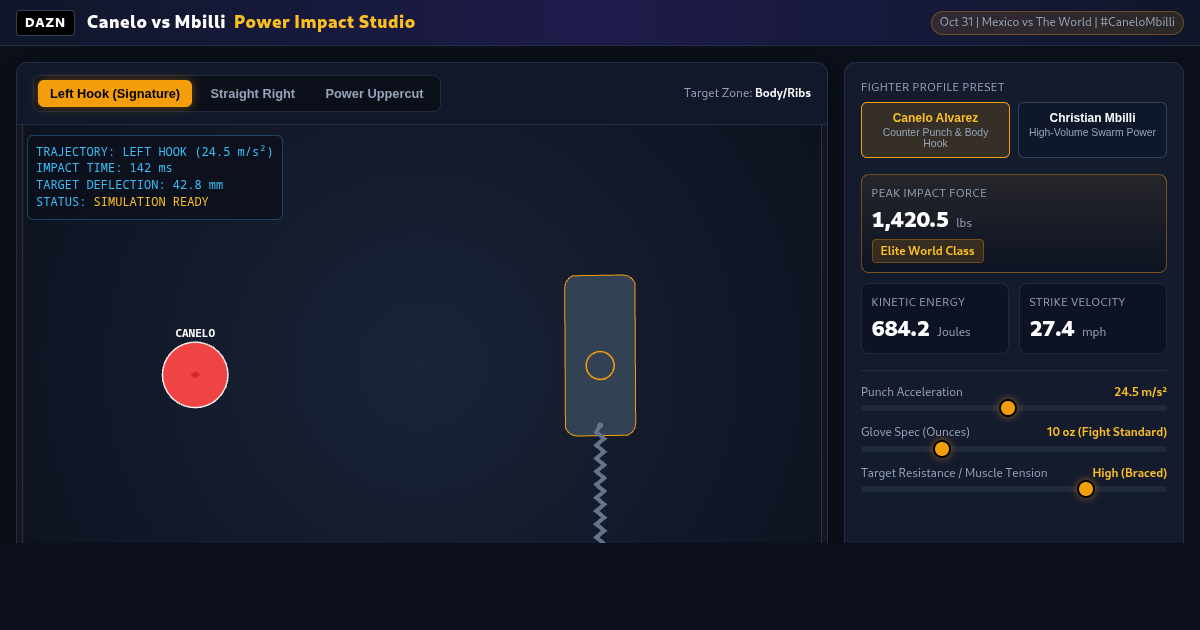Click the spring coil under the bag
The height and width of the screenshot is (630, 1200).
click(x=600, y=483)
